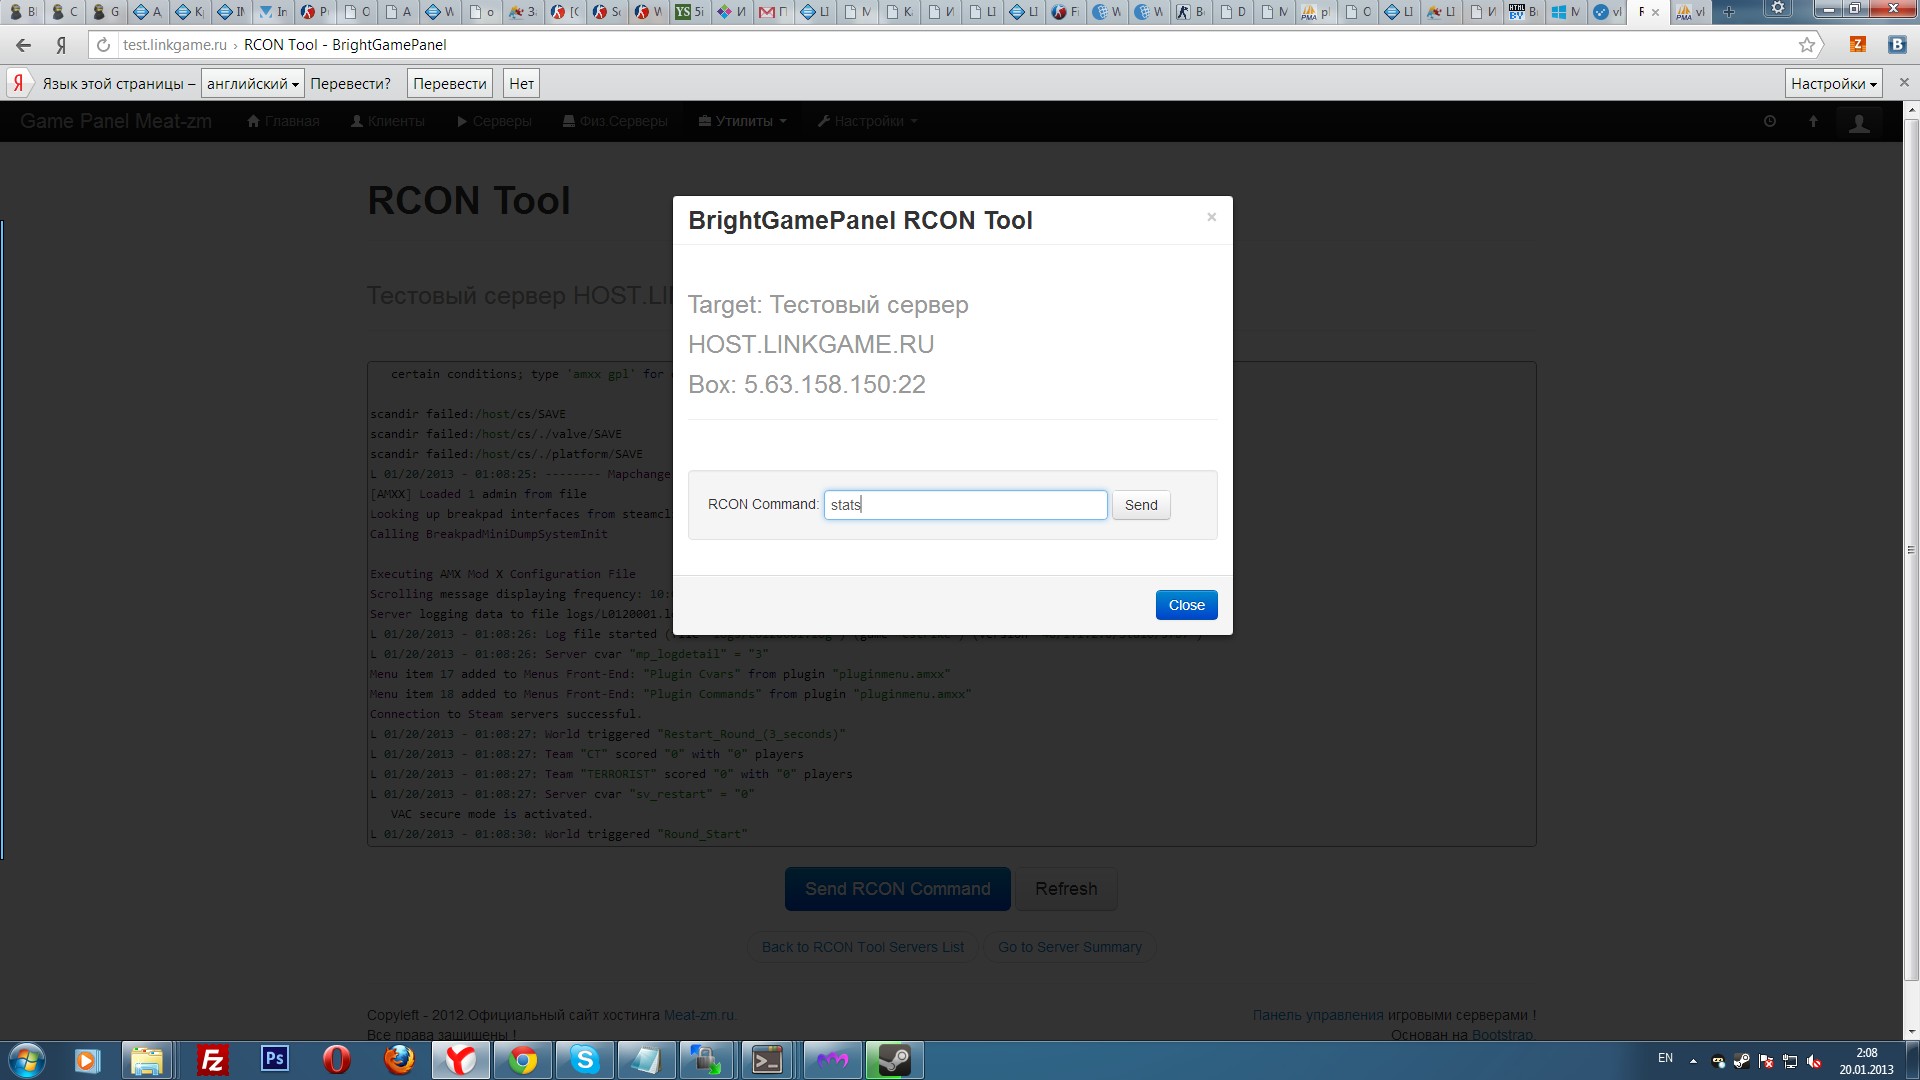Click the clock icon in the navbar
Image resolution: width=1920 pixels, height=1080 pixels.
pyautogui.click(x=1770, y=121)
